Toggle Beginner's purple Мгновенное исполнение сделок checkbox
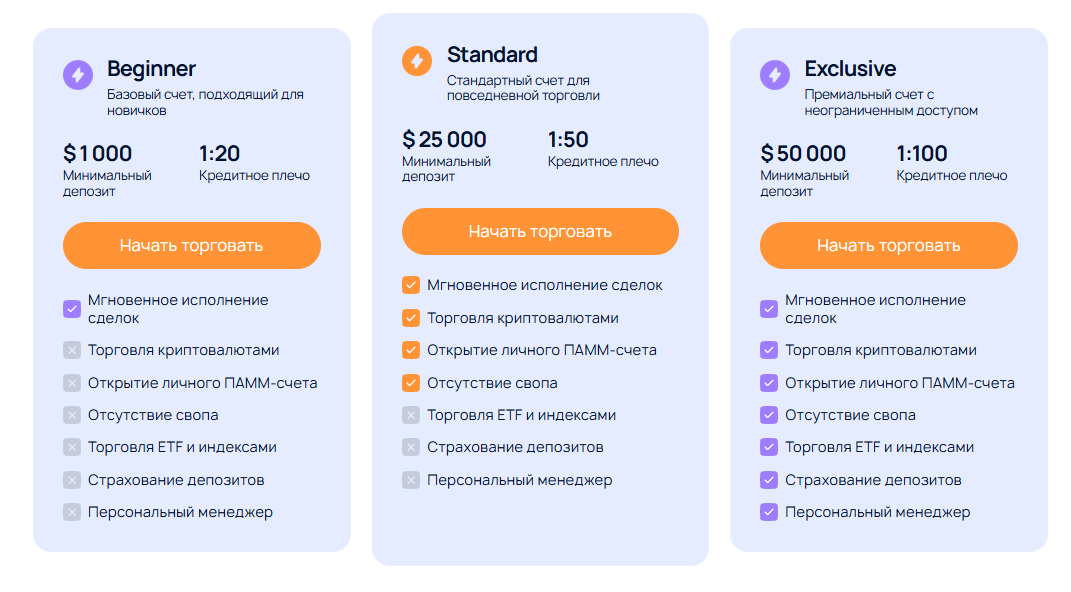This screenshot has height=592, width=1071. click(72, 309)
